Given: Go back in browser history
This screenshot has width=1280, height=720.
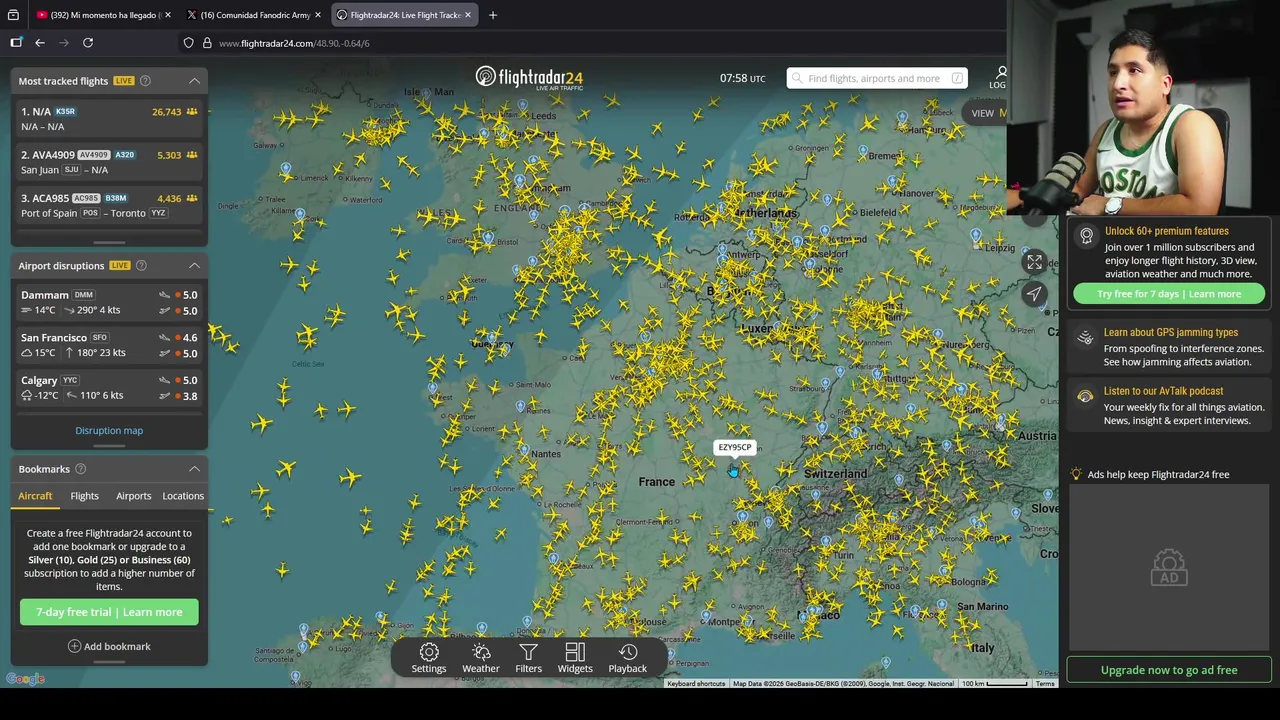Looking at the screenshot, I should 40,43.
